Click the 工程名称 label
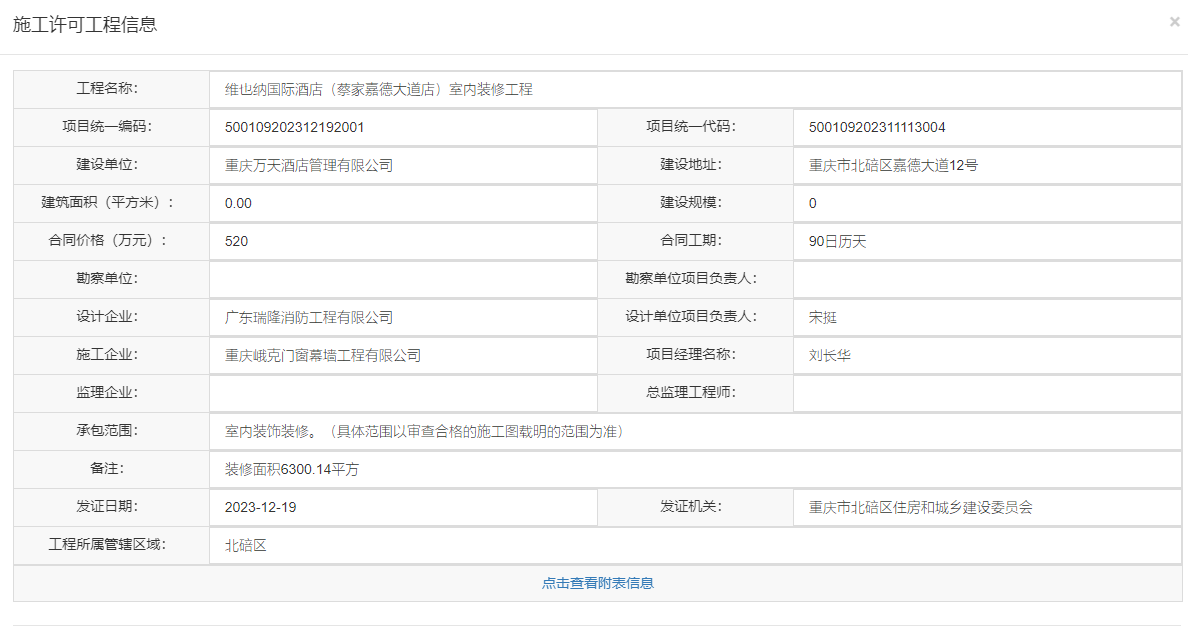The height and width of the screenshot is (634, 1188). [x=107, y=89]
